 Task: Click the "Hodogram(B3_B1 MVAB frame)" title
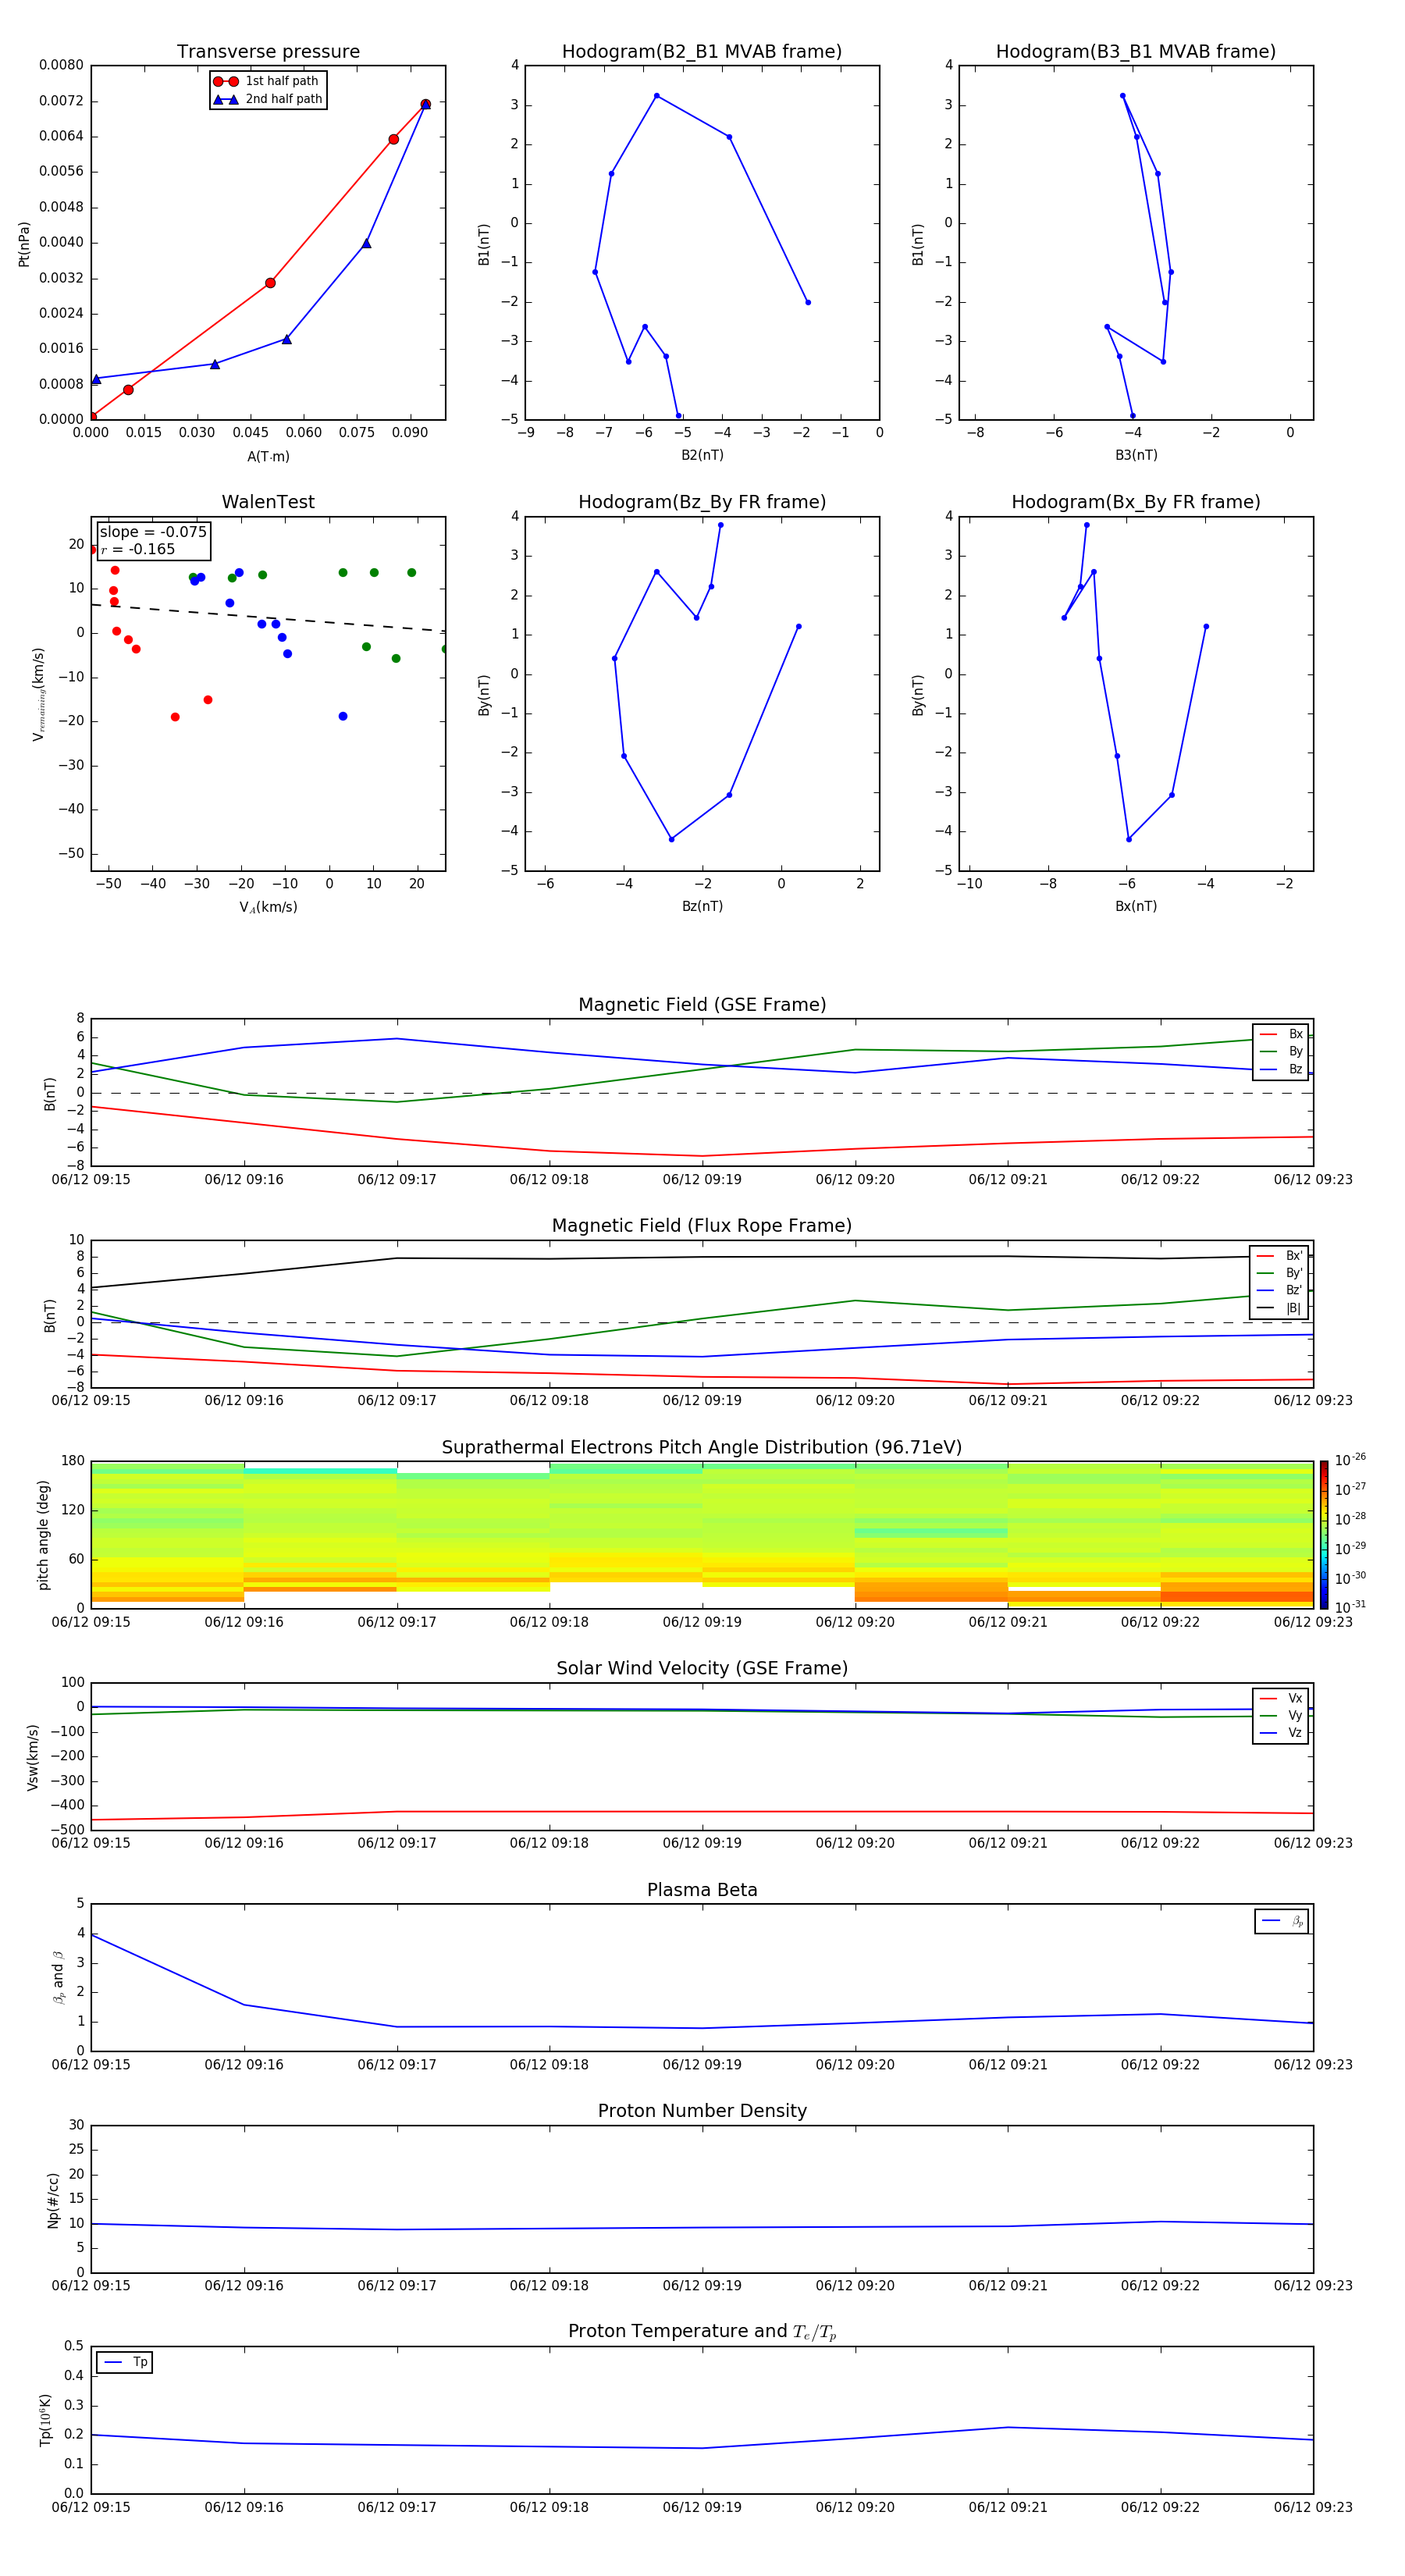pos(1136,52)
